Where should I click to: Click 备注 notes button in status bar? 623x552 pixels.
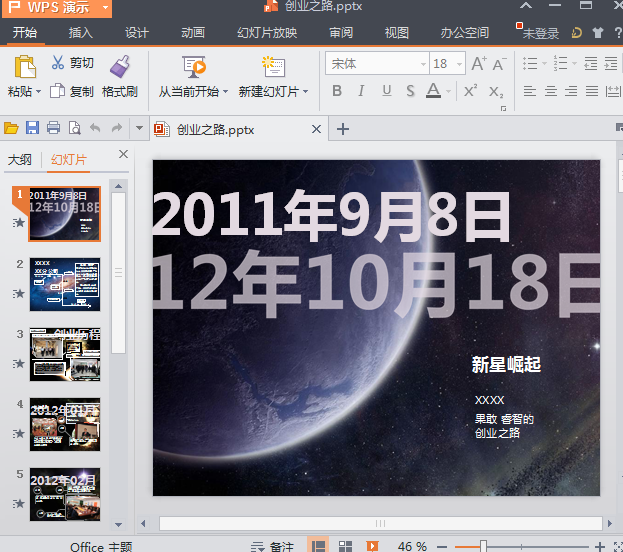[x=273, y=547]
